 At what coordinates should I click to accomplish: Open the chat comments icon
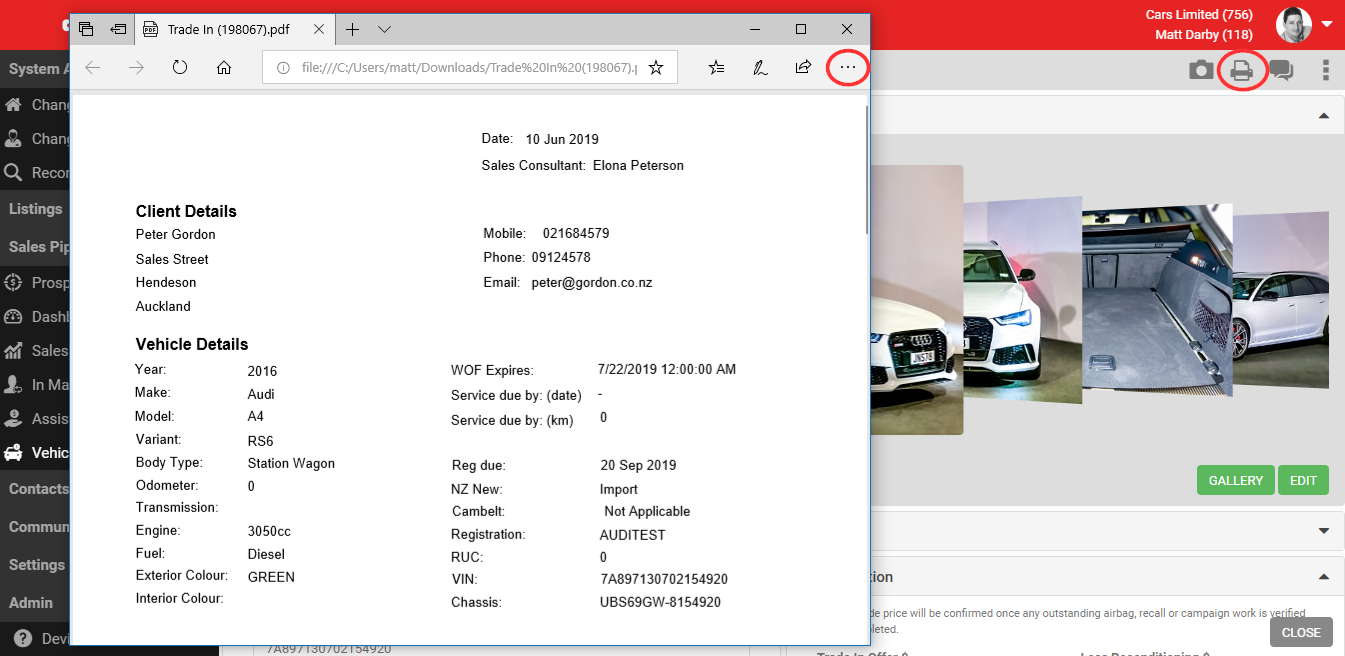(1281, 71)
